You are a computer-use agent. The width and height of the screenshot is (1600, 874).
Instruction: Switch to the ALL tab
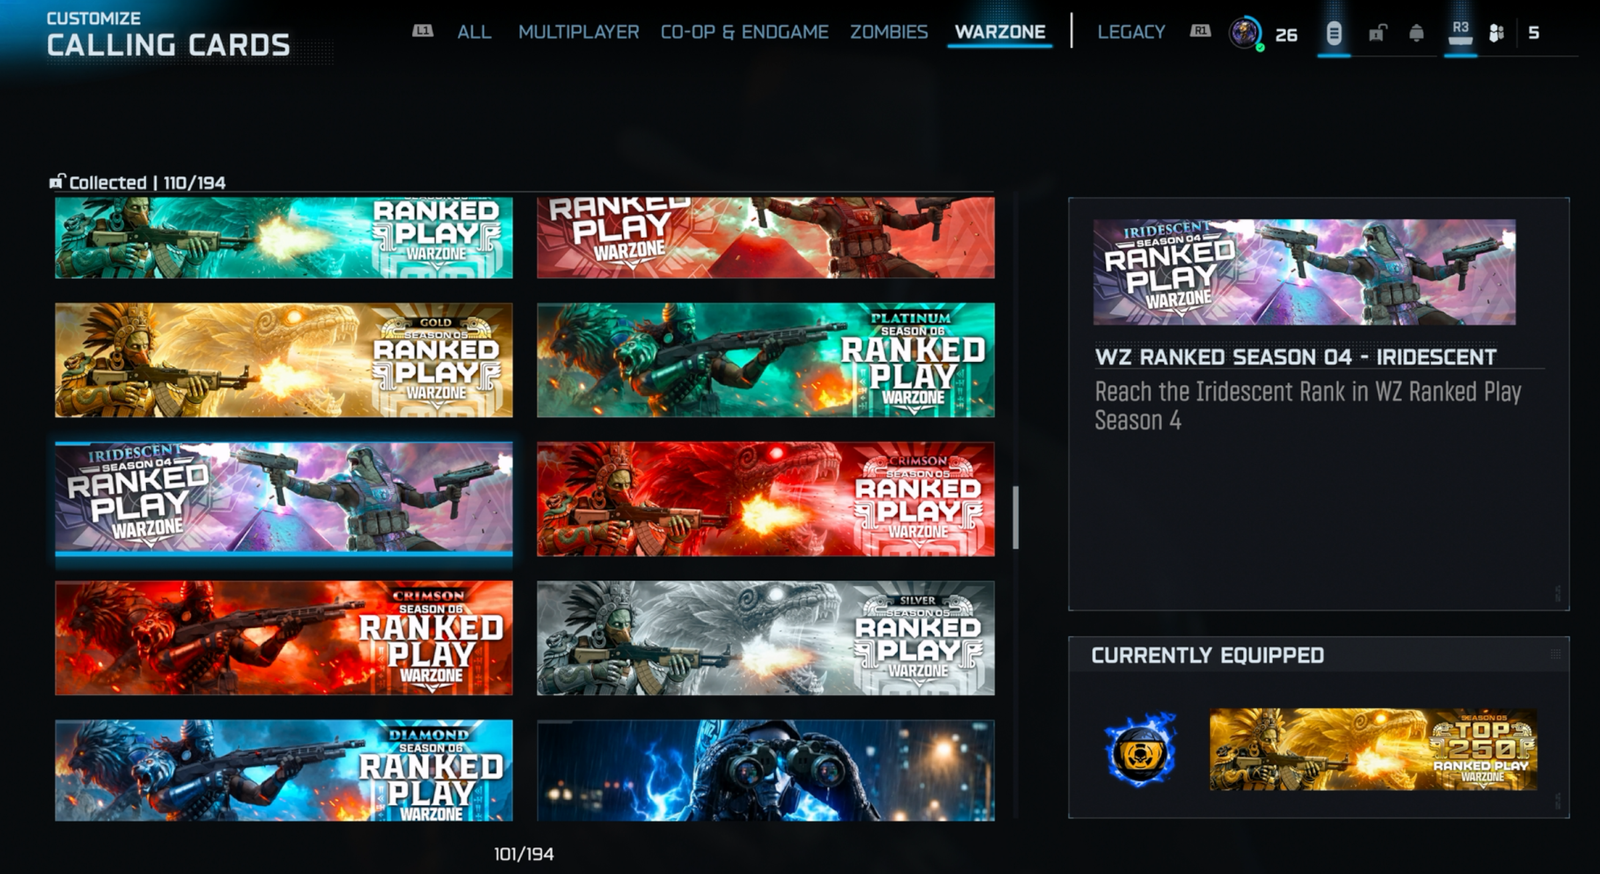pyautogui.click(x=474, y=32)
